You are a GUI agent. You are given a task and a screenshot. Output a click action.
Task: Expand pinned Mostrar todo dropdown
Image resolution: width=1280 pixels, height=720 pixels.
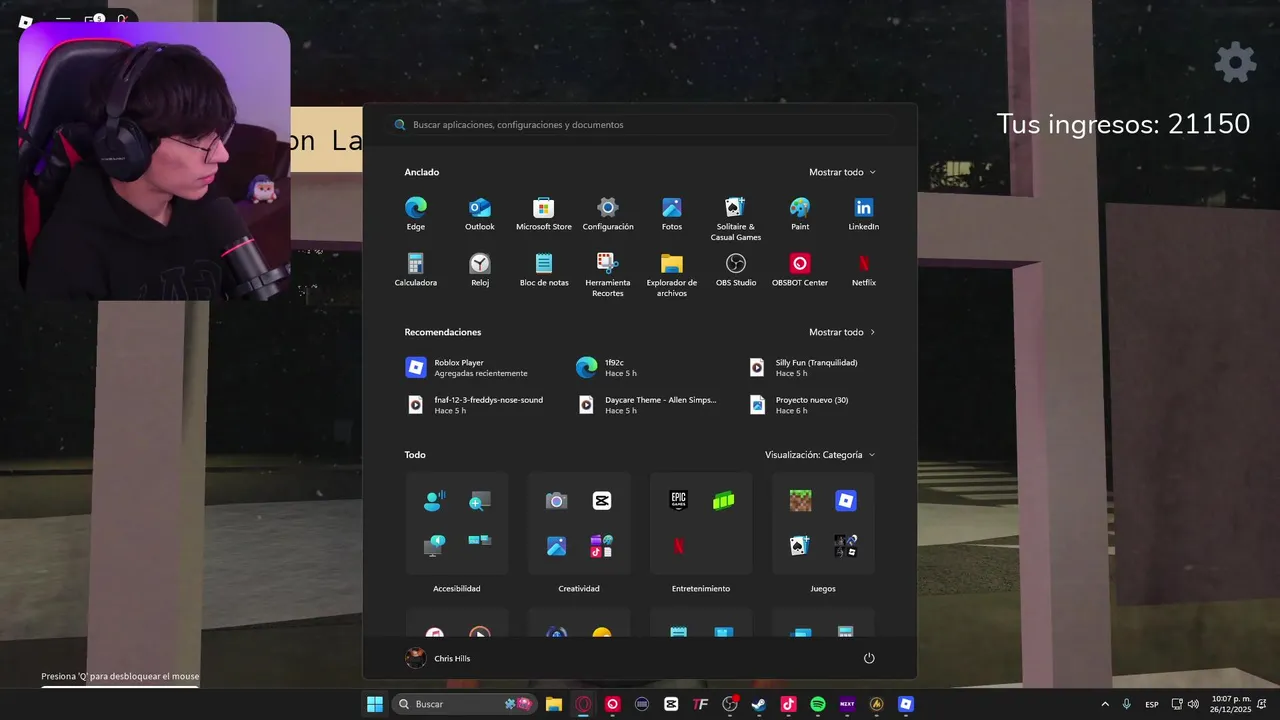coord(842,172)
